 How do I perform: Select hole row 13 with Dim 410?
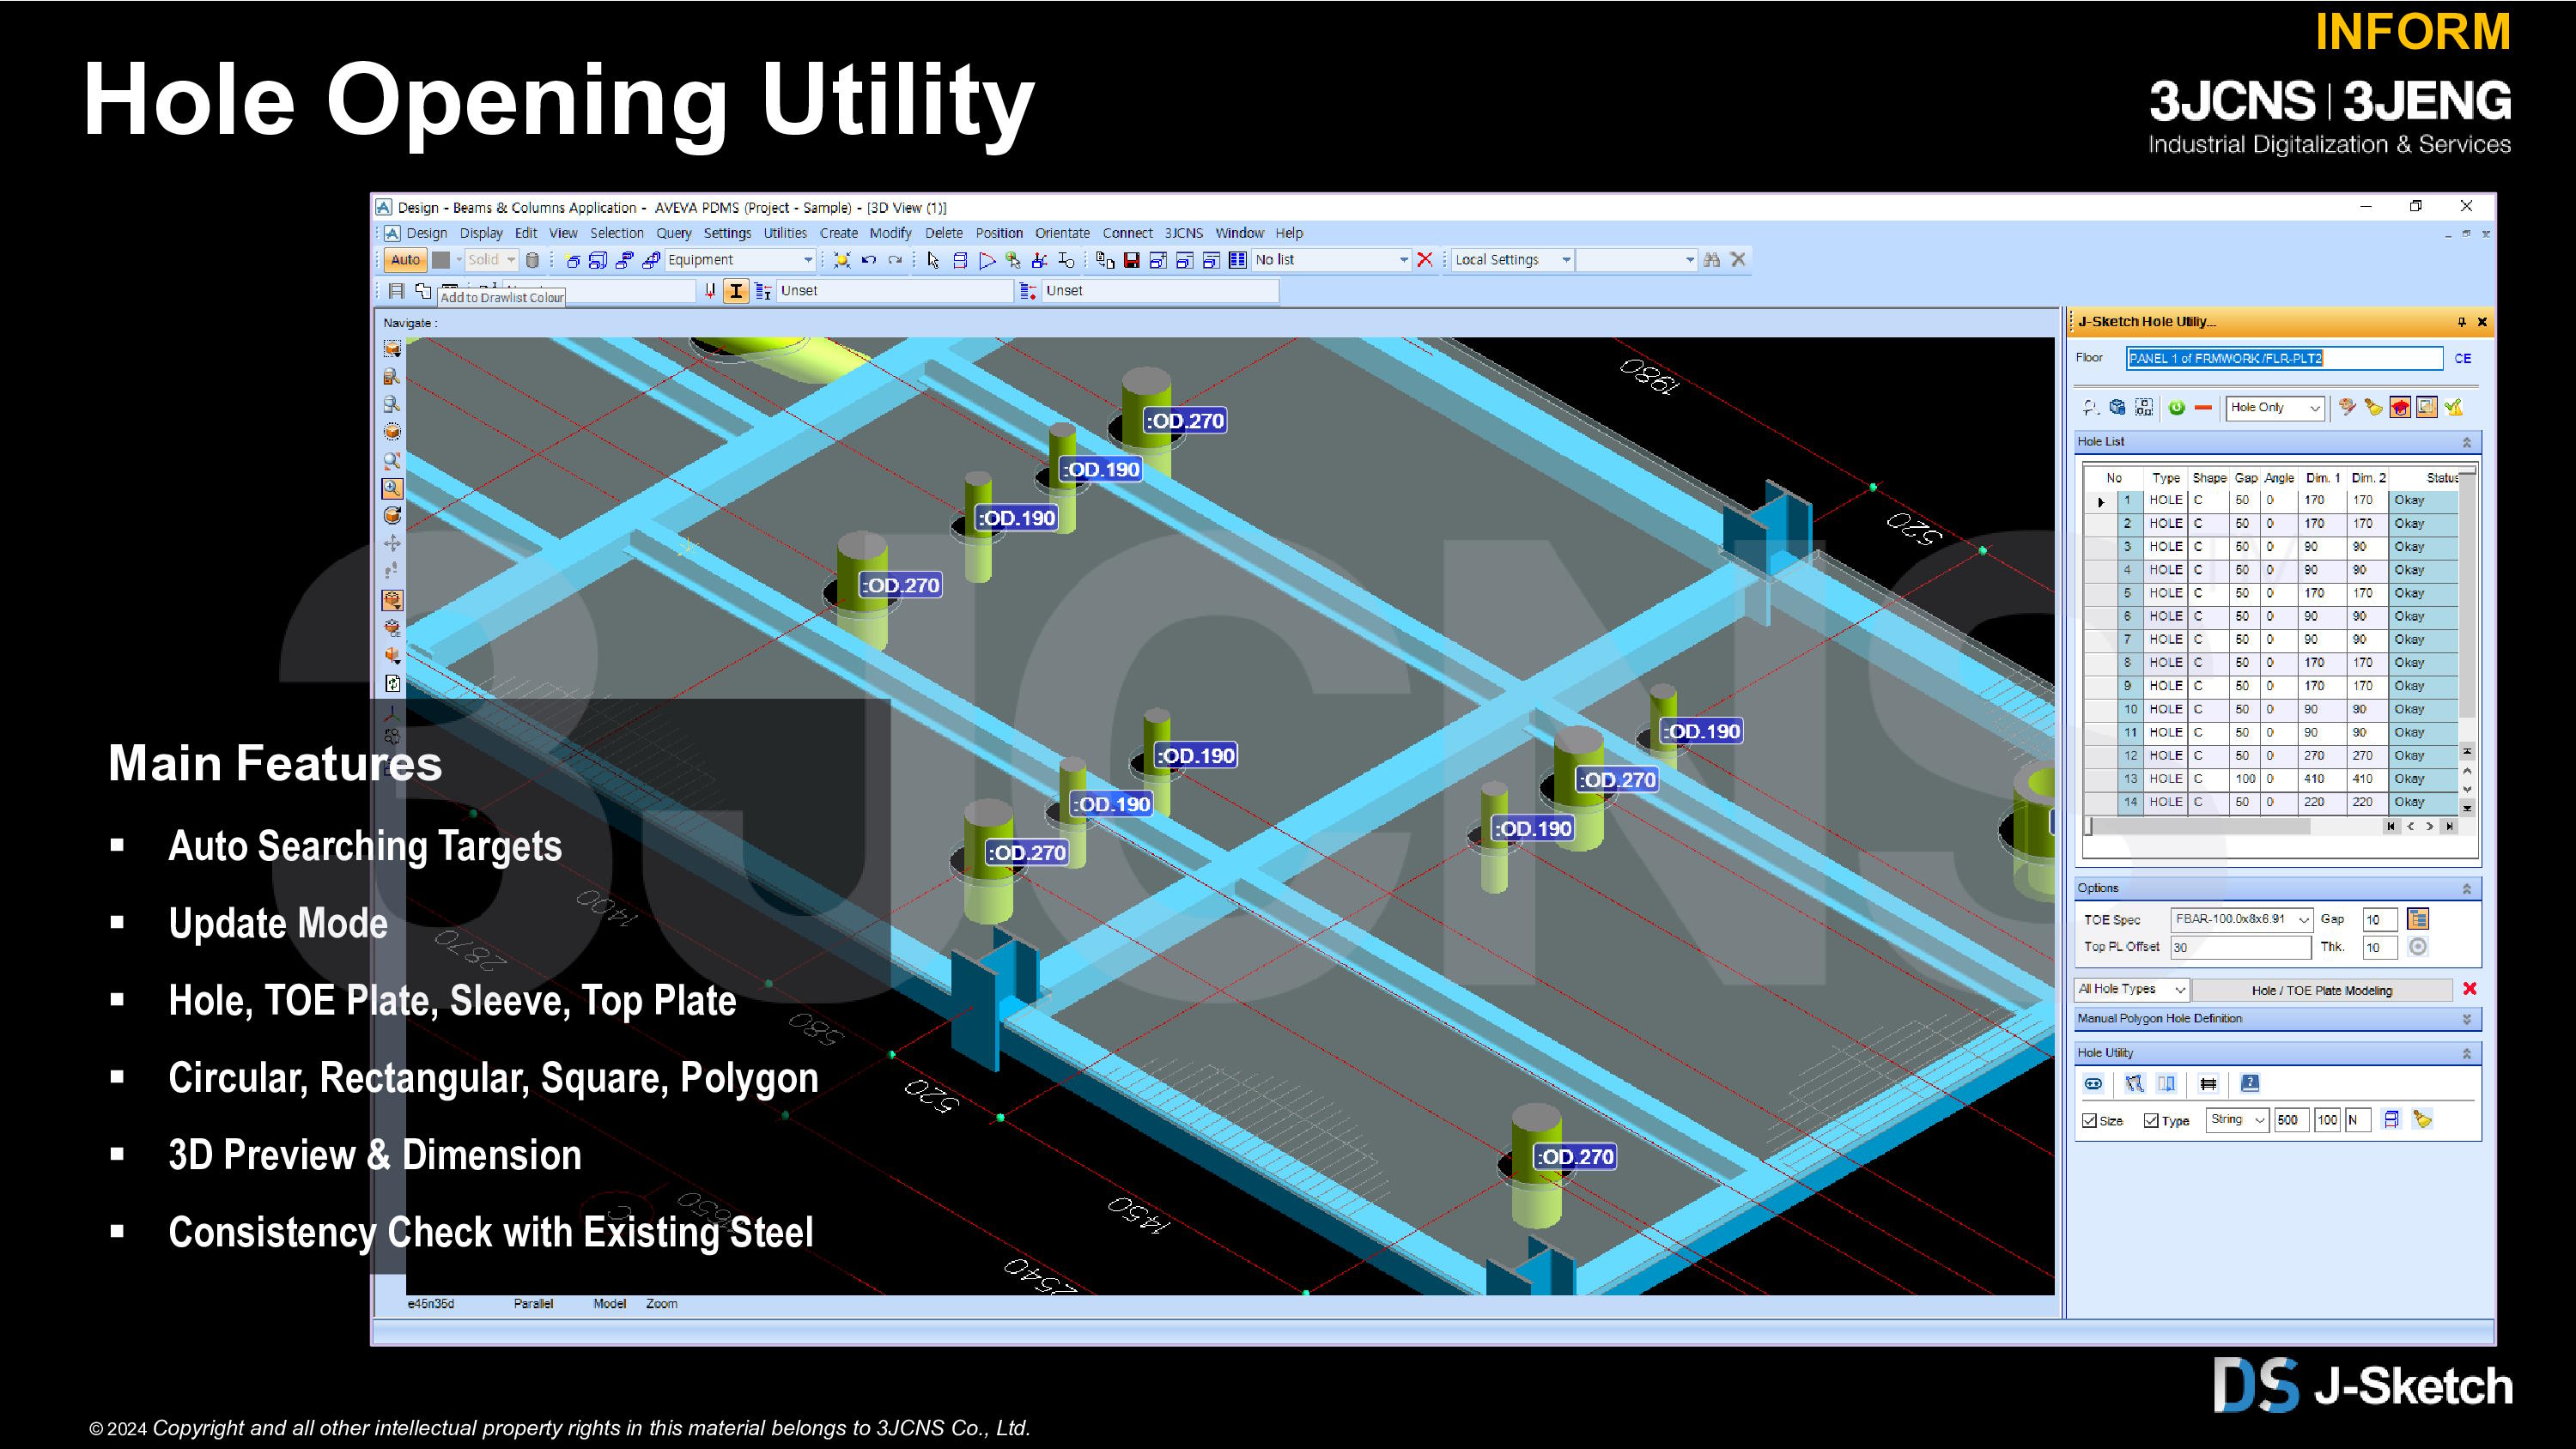[2272, 779]
